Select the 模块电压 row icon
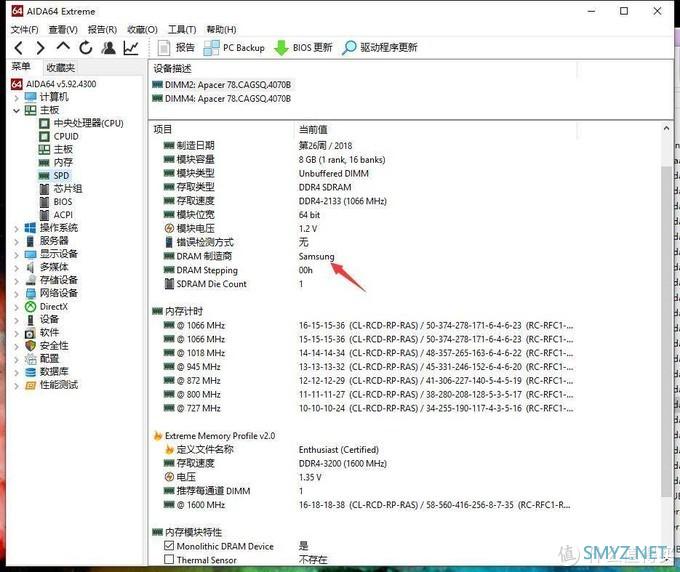This screenshot has height=572, width=680. tap(169, 229)
